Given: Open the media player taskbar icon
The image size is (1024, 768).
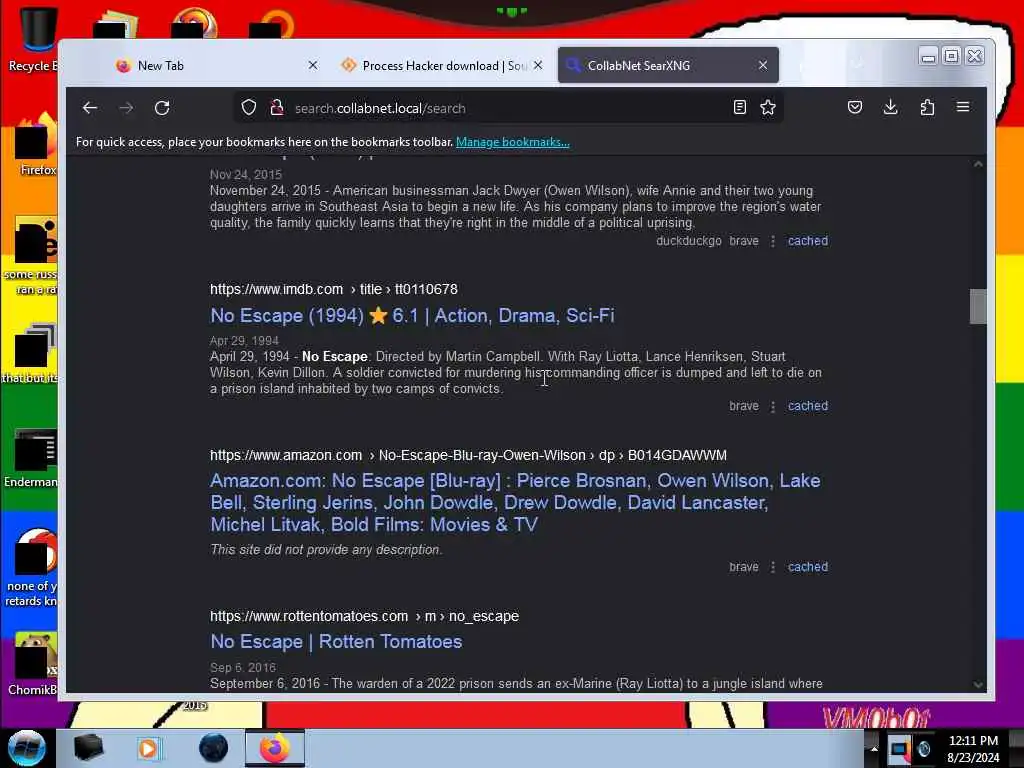Looking at the screenshot, I should coord(148,748).
